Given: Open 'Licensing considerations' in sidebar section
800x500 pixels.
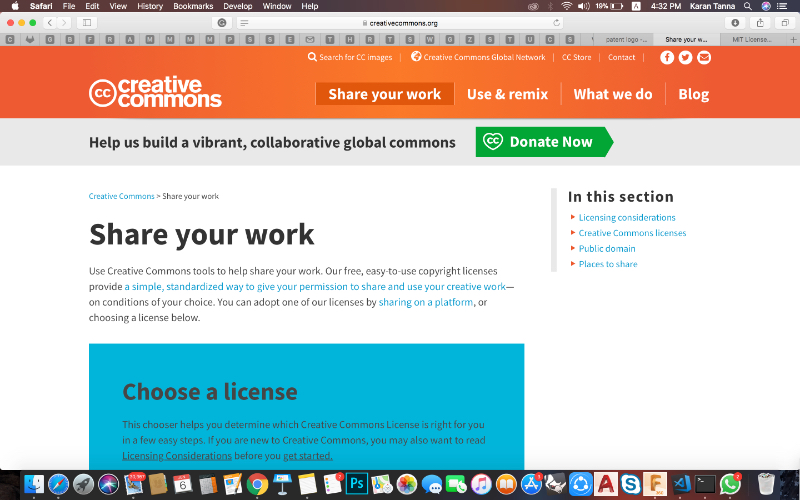Looking at the screenshot, I should tap(627, 217).
